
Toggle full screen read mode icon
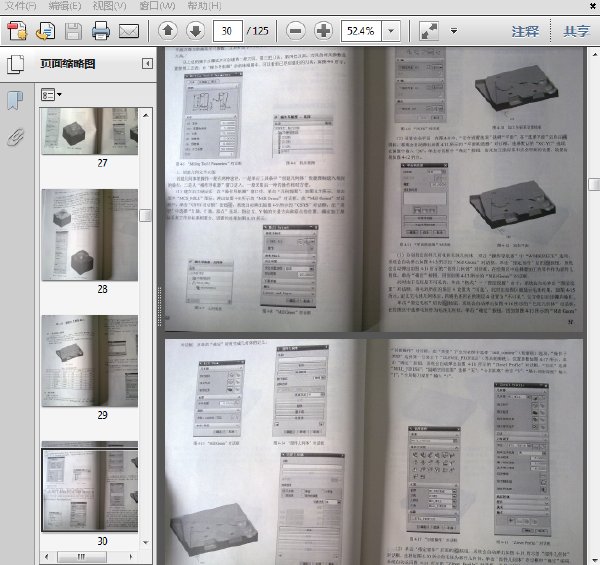tap(429, 31)
